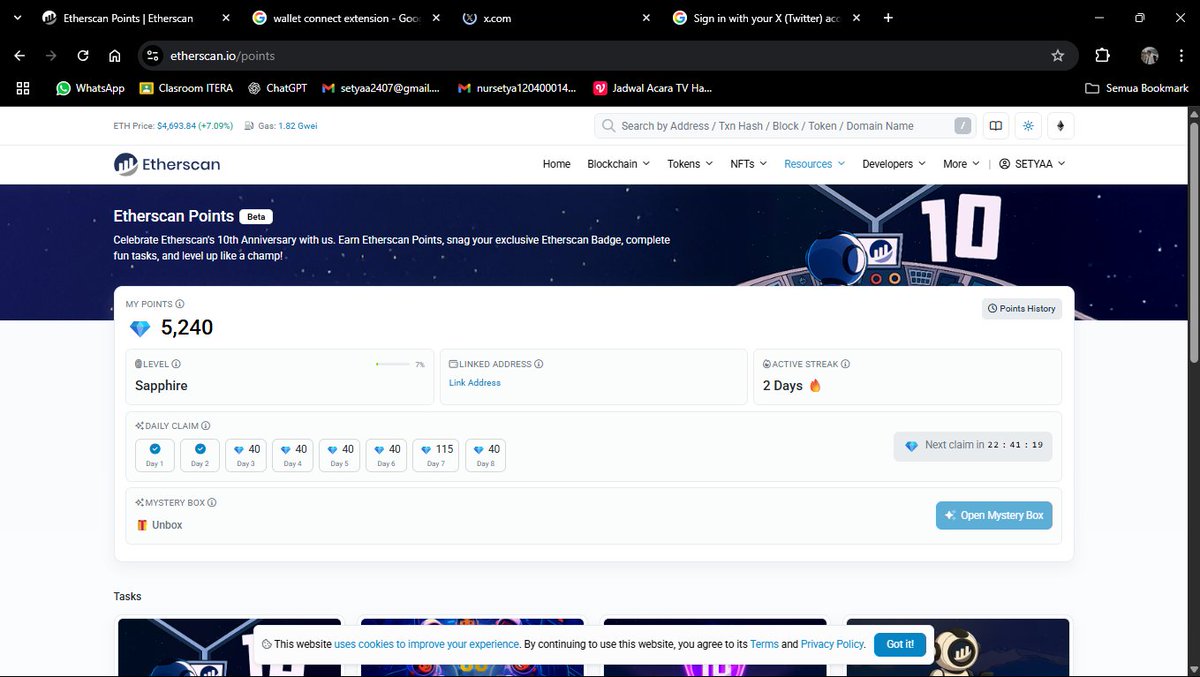The image size is (1200, 677).
Task: Click Points History button
Action: (x=1022, y=308)
